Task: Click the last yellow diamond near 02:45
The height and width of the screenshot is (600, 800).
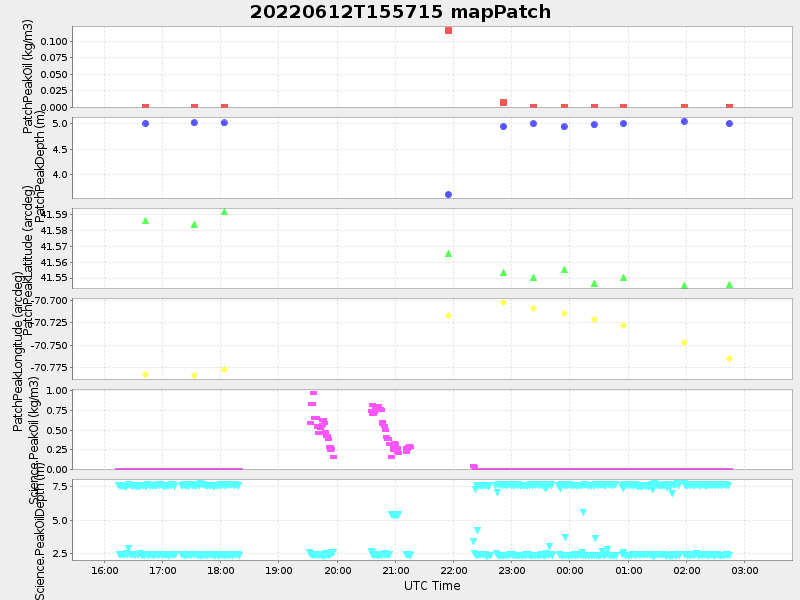Action: [730, 359]
